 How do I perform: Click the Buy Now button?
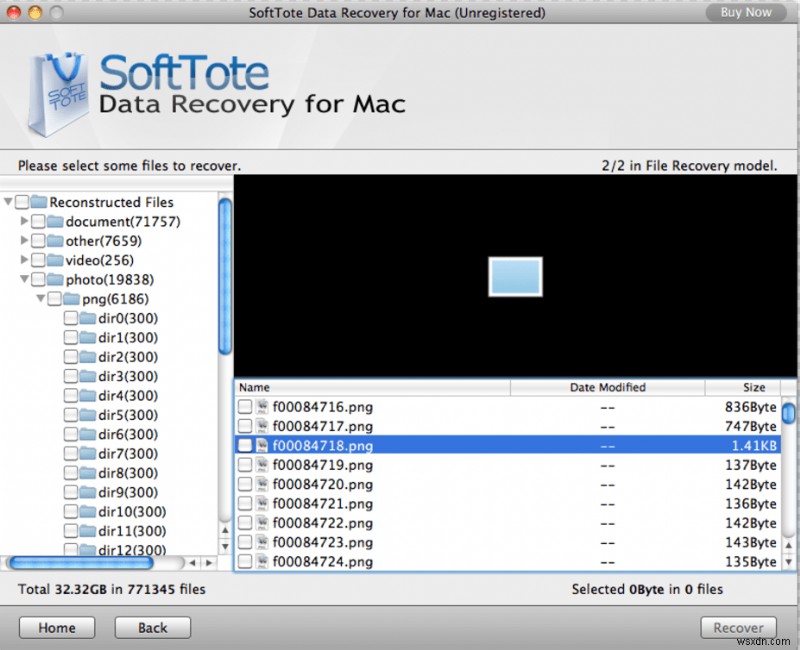pos(745,12)
